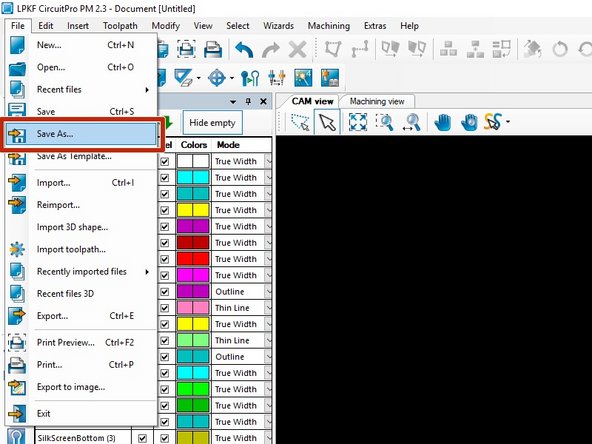592x444 pixels.
Task: Choose Exit from the File menu
Action: tap(81, 414)
